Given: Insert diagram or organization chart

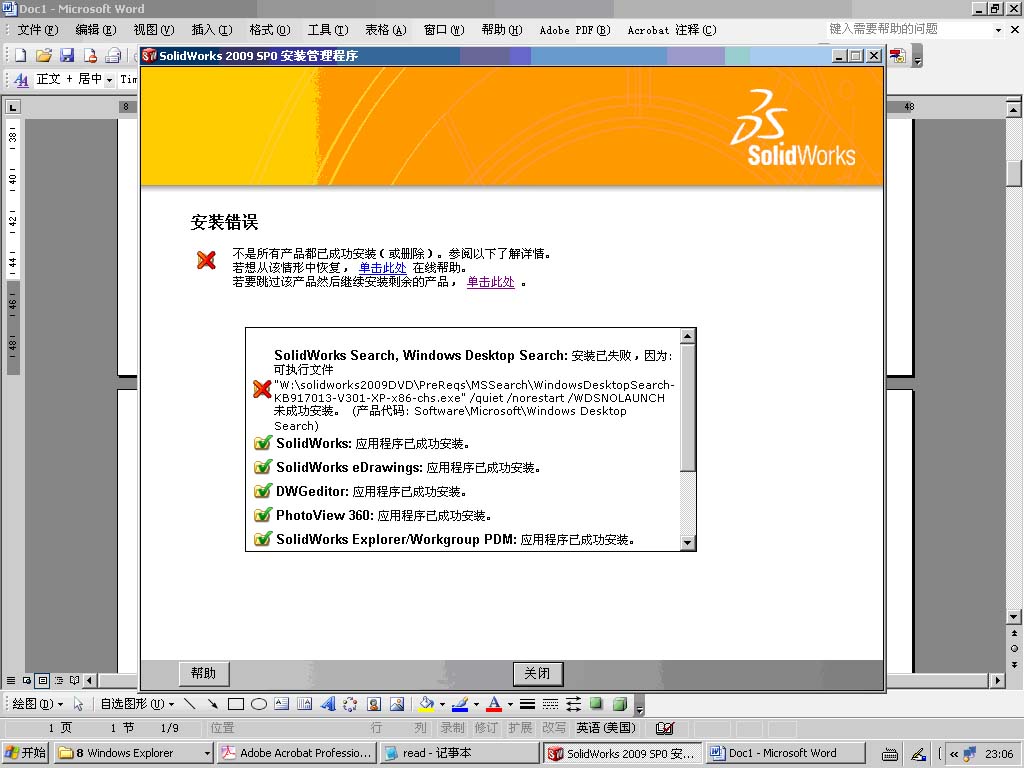Looking at the screenshot, I should pos(350,704).
